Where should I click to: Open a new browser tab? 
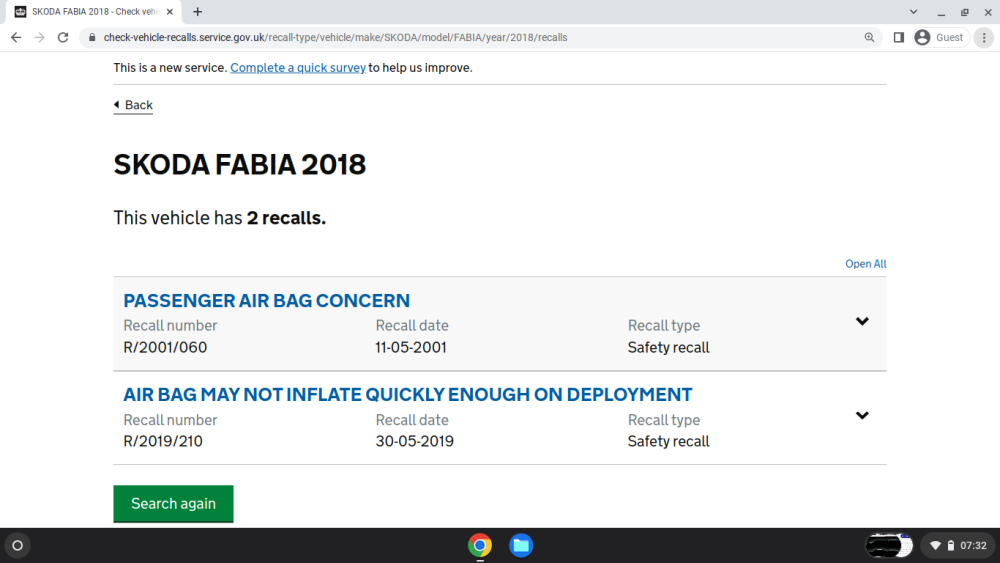(x=198, y=11)
